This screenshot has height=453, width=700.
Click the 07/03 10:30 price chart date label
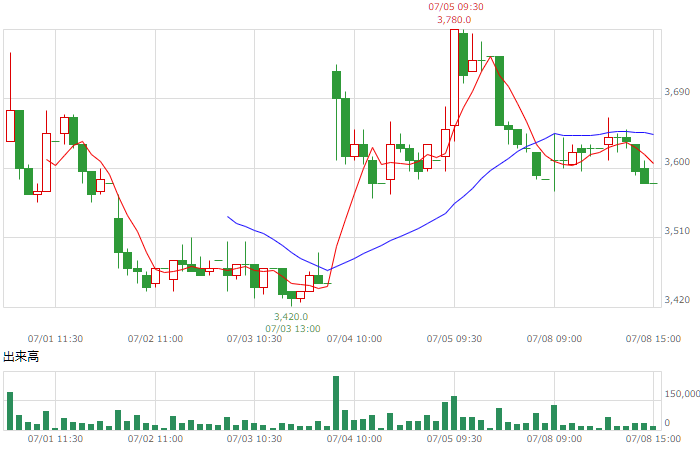click(x=254, y=339)
